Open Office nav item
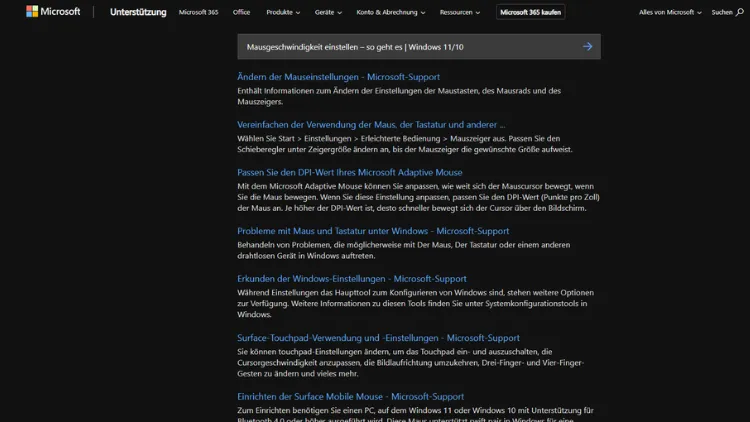Viewport: 750px width, 422px height. pos(242,12)
